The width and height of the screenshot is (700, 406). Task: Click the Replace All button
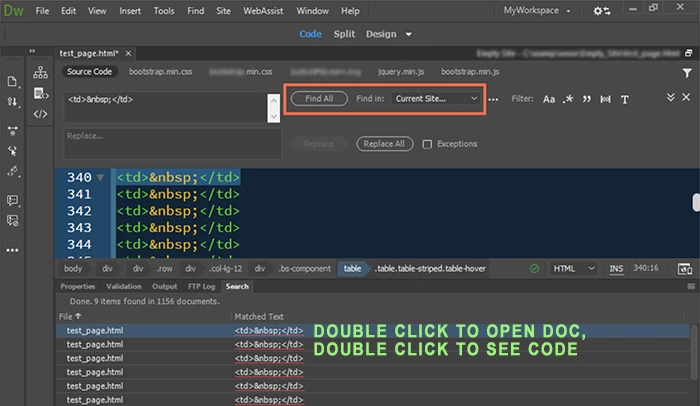(384, 144)
